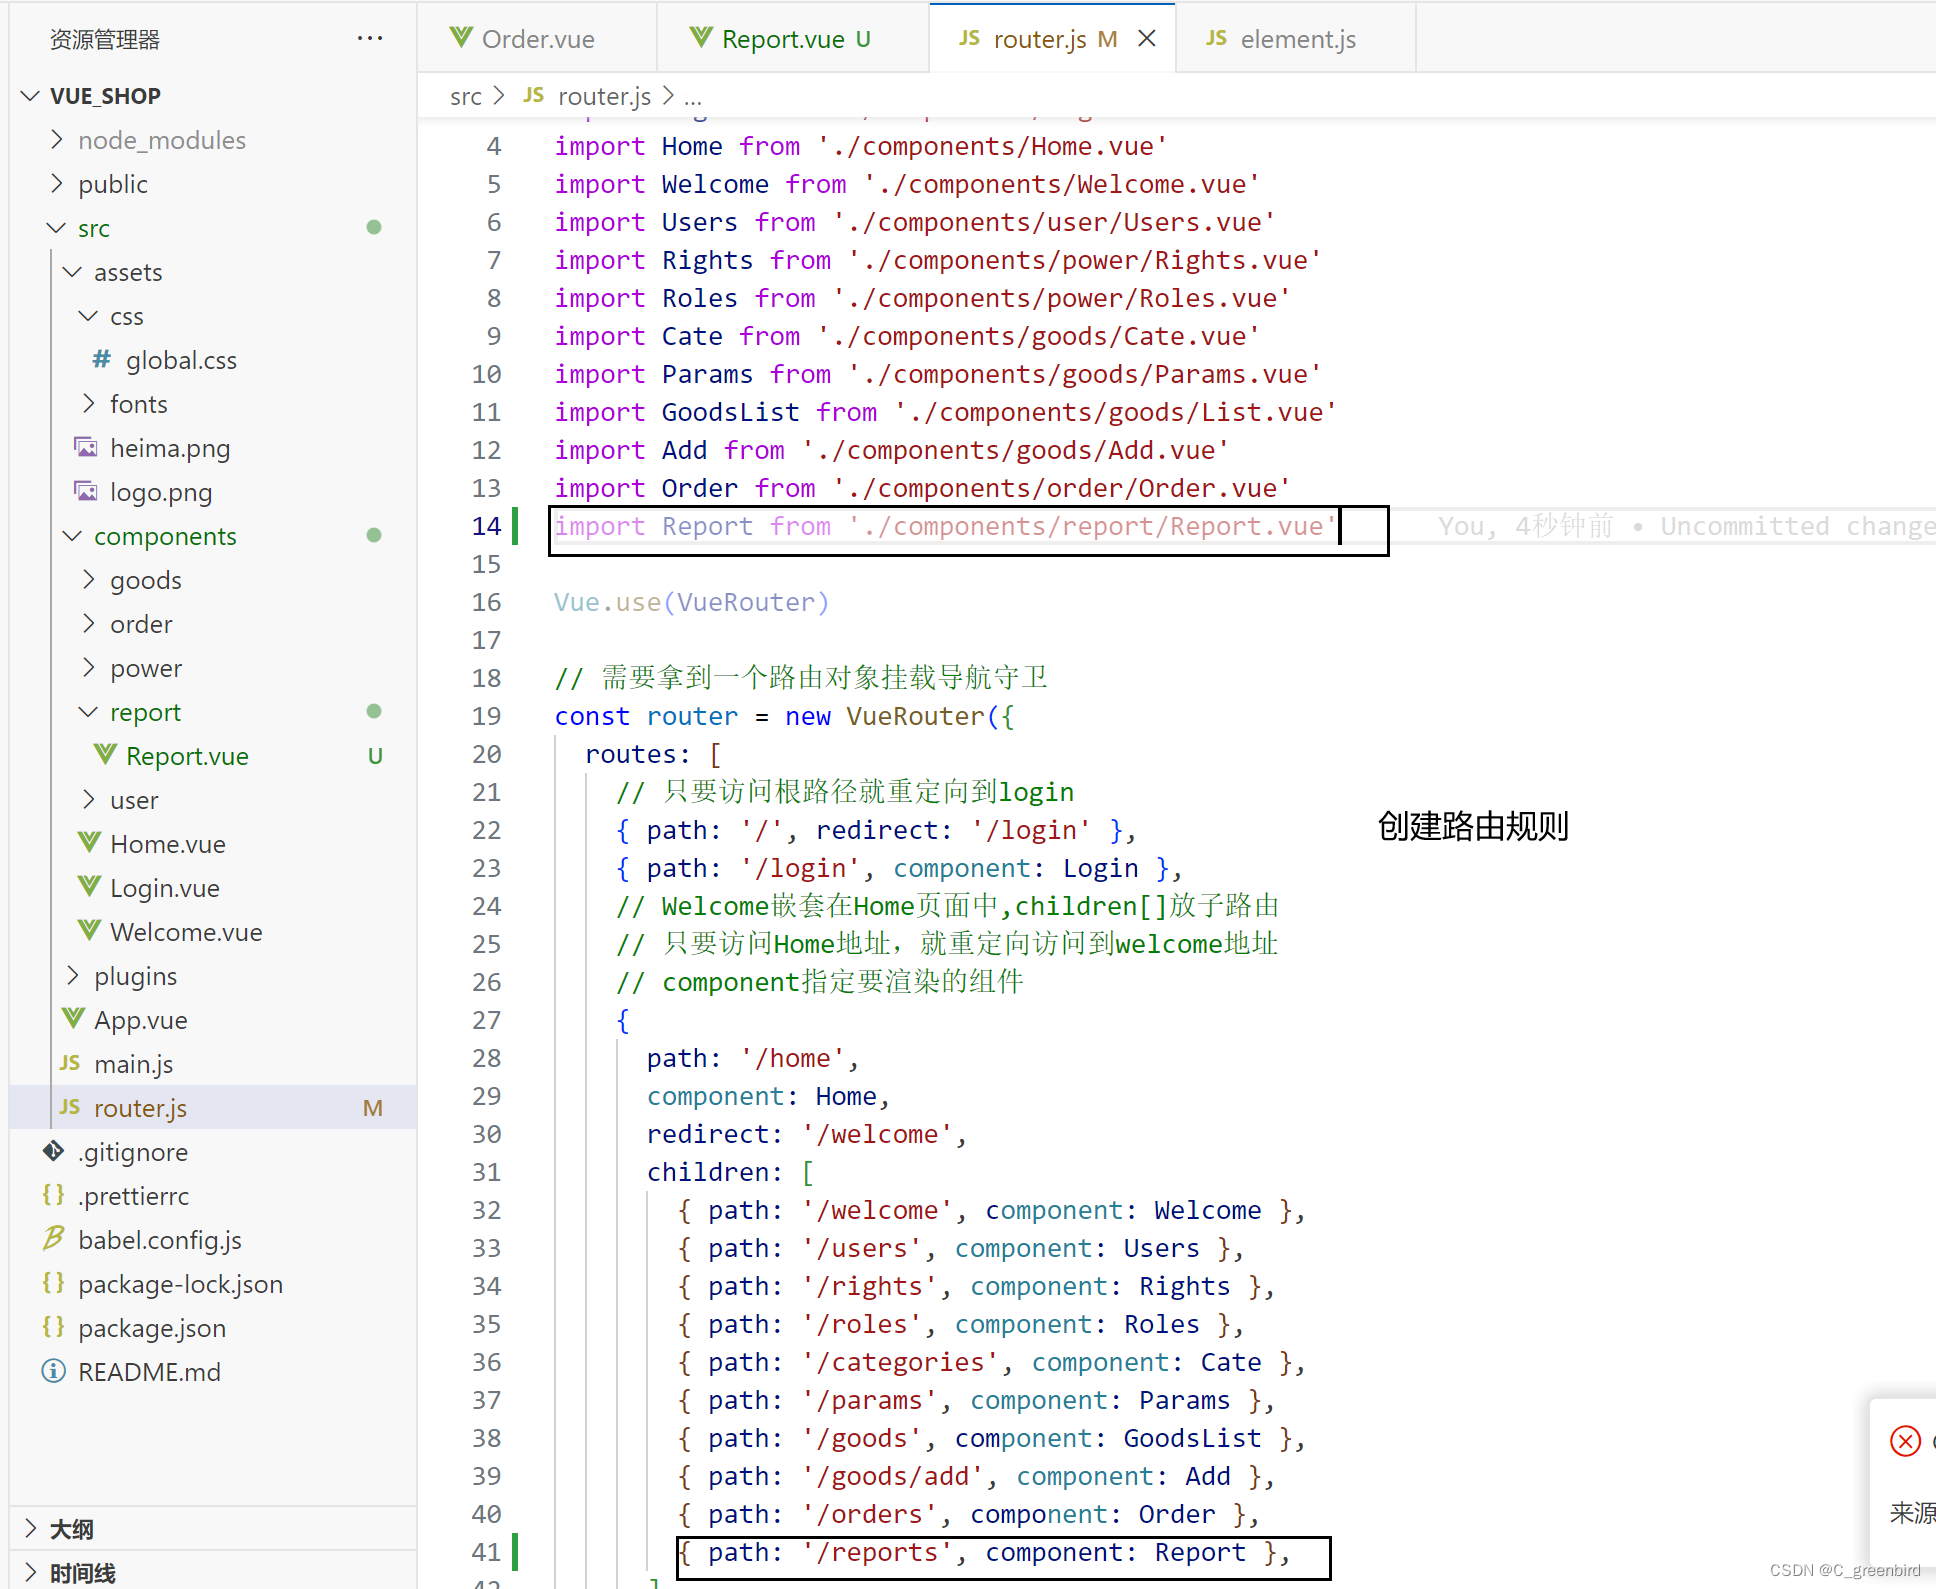Expand the fonts folder
The width and height of the screenshot is (1936, 1589).
coord(89,403)
